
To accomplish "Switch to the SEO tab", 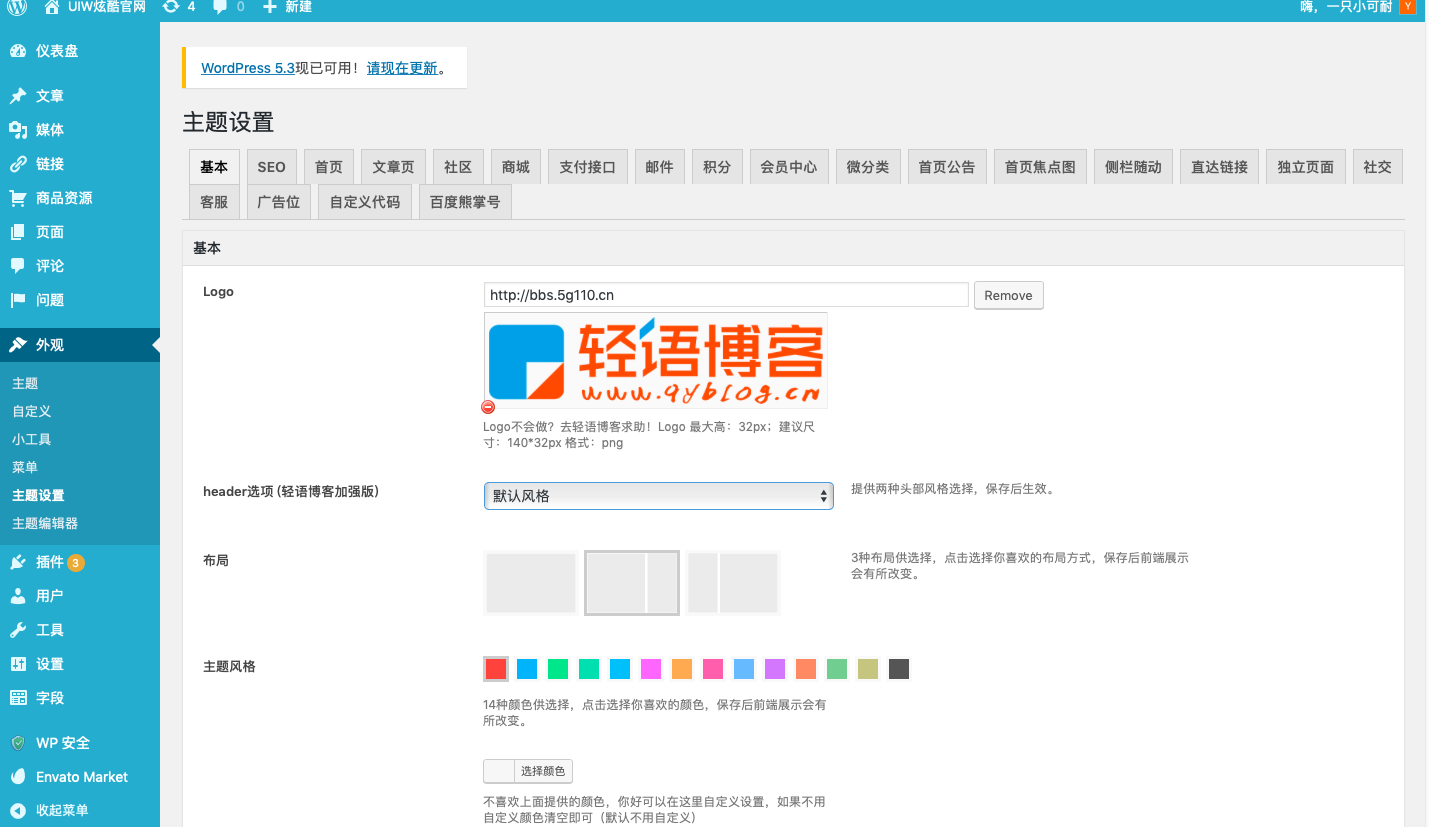I will (x=271, y=167).
